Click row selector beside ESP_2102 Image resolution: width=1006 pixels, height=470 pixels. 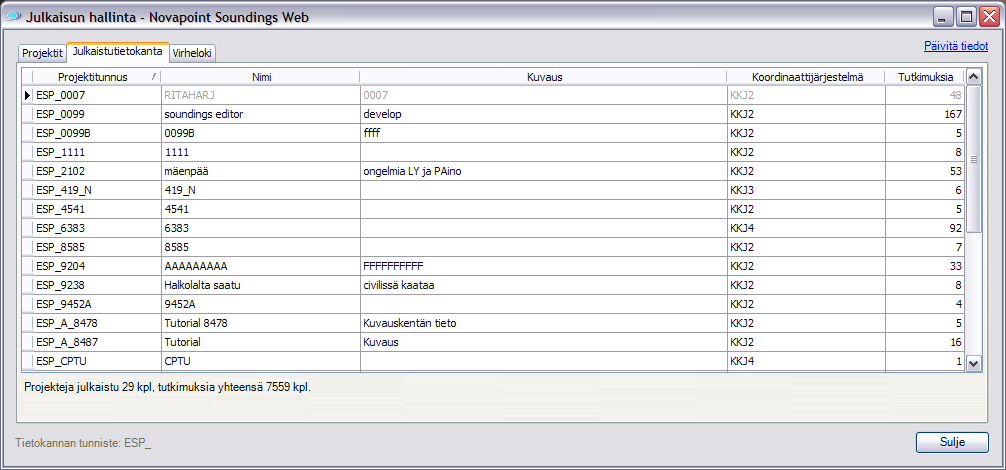[27, 171]
